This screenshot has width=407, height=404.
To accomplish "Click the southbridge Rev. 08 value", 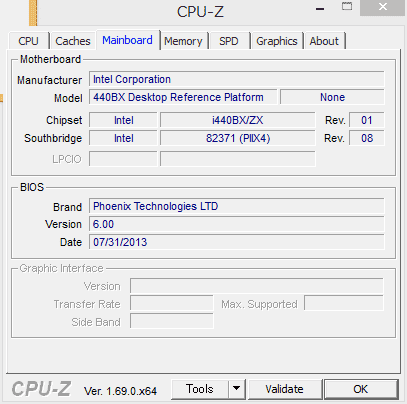I will (x=367, y=138).
